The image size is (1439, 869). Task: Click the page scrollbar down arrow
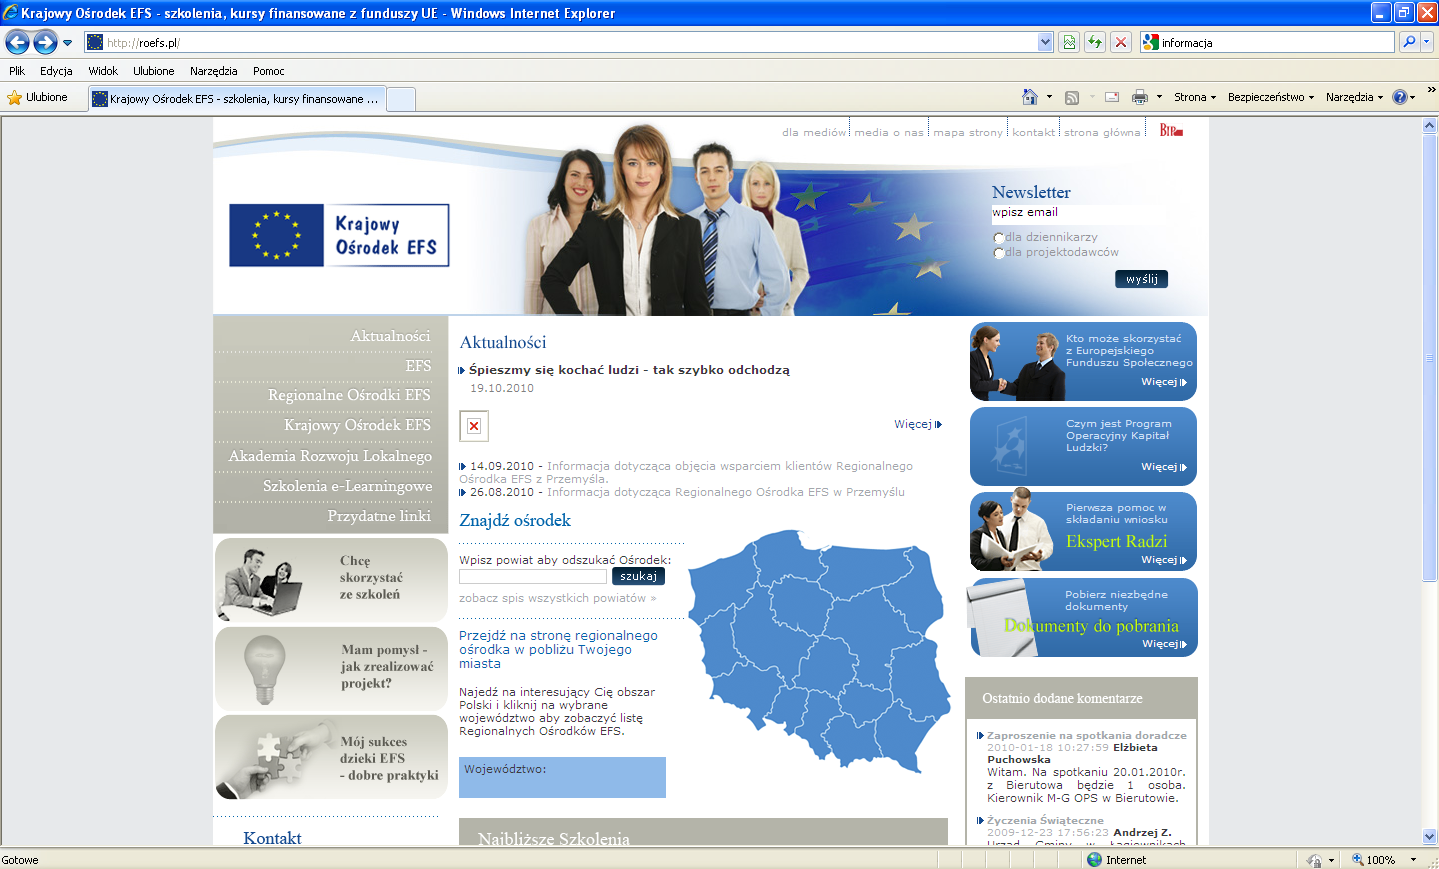(x=1429, y=837)
